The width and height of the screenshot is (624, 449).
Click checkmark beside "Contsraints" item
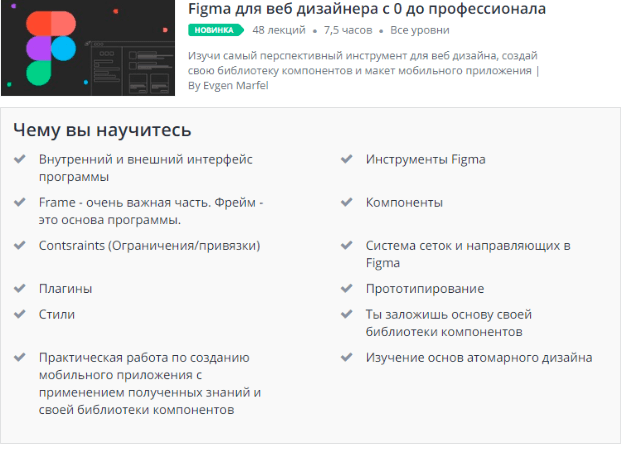point(20,245)
